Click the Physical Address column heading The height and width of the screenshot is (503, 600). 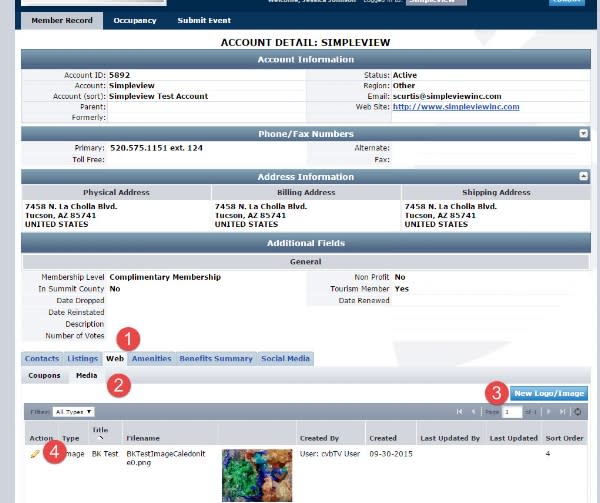tap(116, 192)
